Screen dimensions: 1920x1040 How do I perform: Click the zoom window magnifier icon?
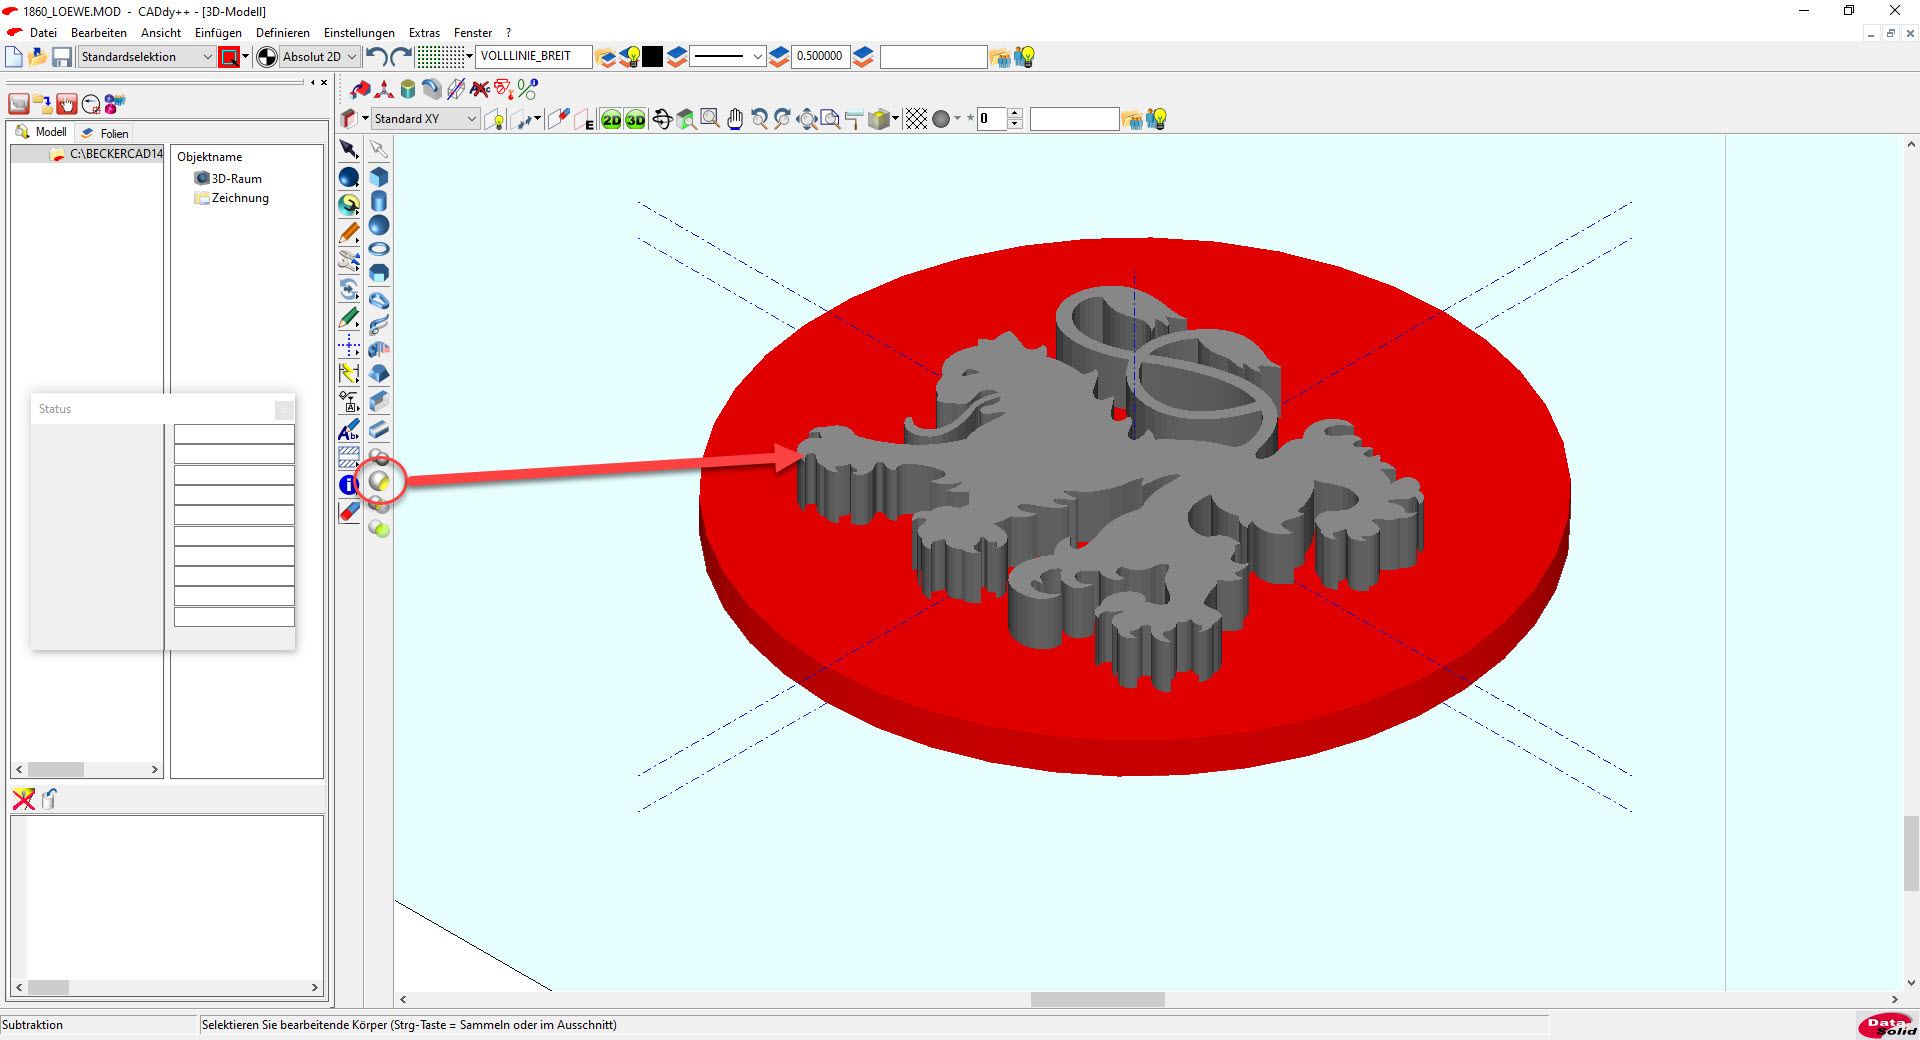click(x=710, y=119)
